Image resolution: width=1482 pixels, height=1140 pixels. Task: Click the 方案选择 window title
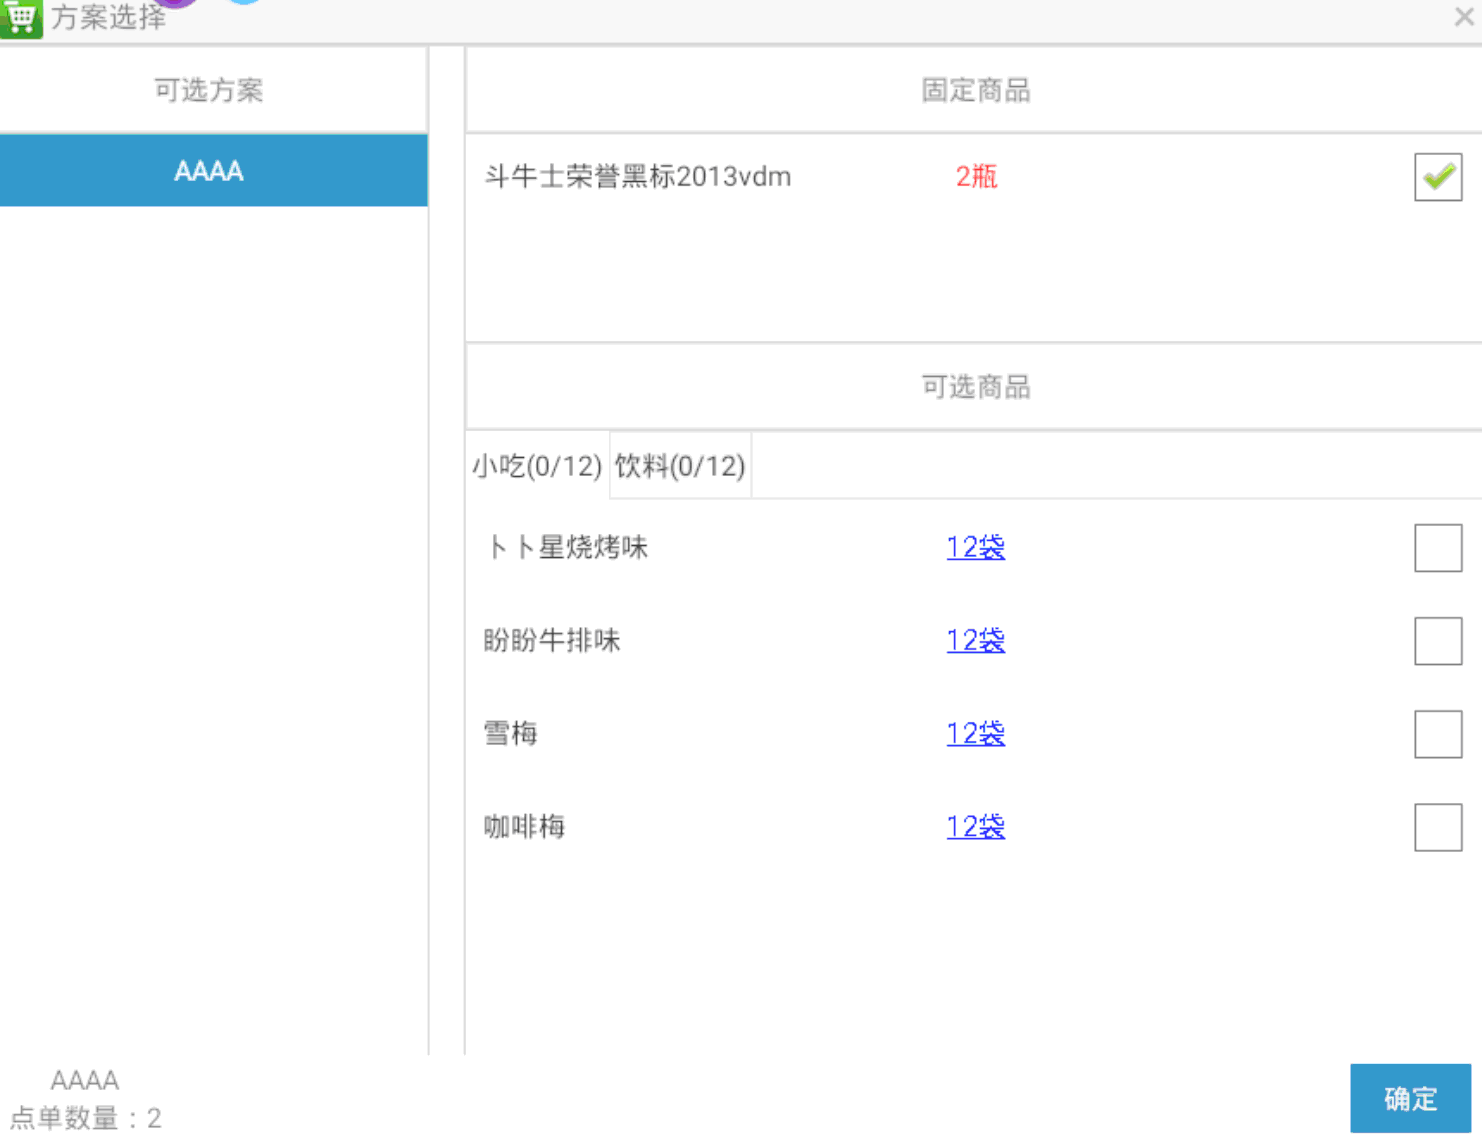pos(109,17)
